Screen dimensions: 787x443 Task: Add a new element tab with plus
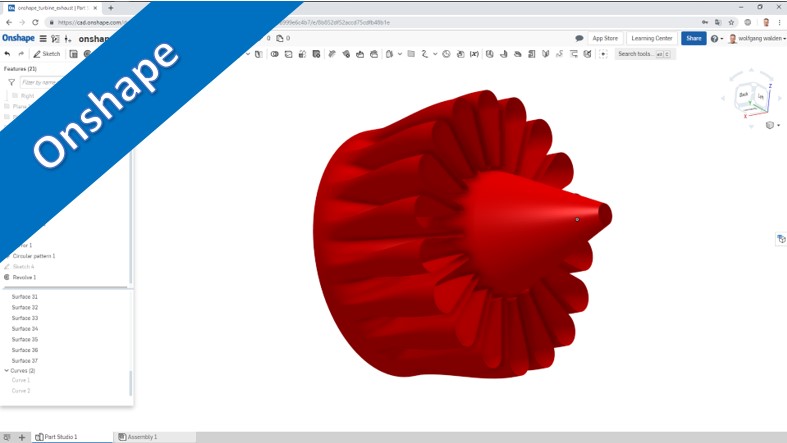22,437
